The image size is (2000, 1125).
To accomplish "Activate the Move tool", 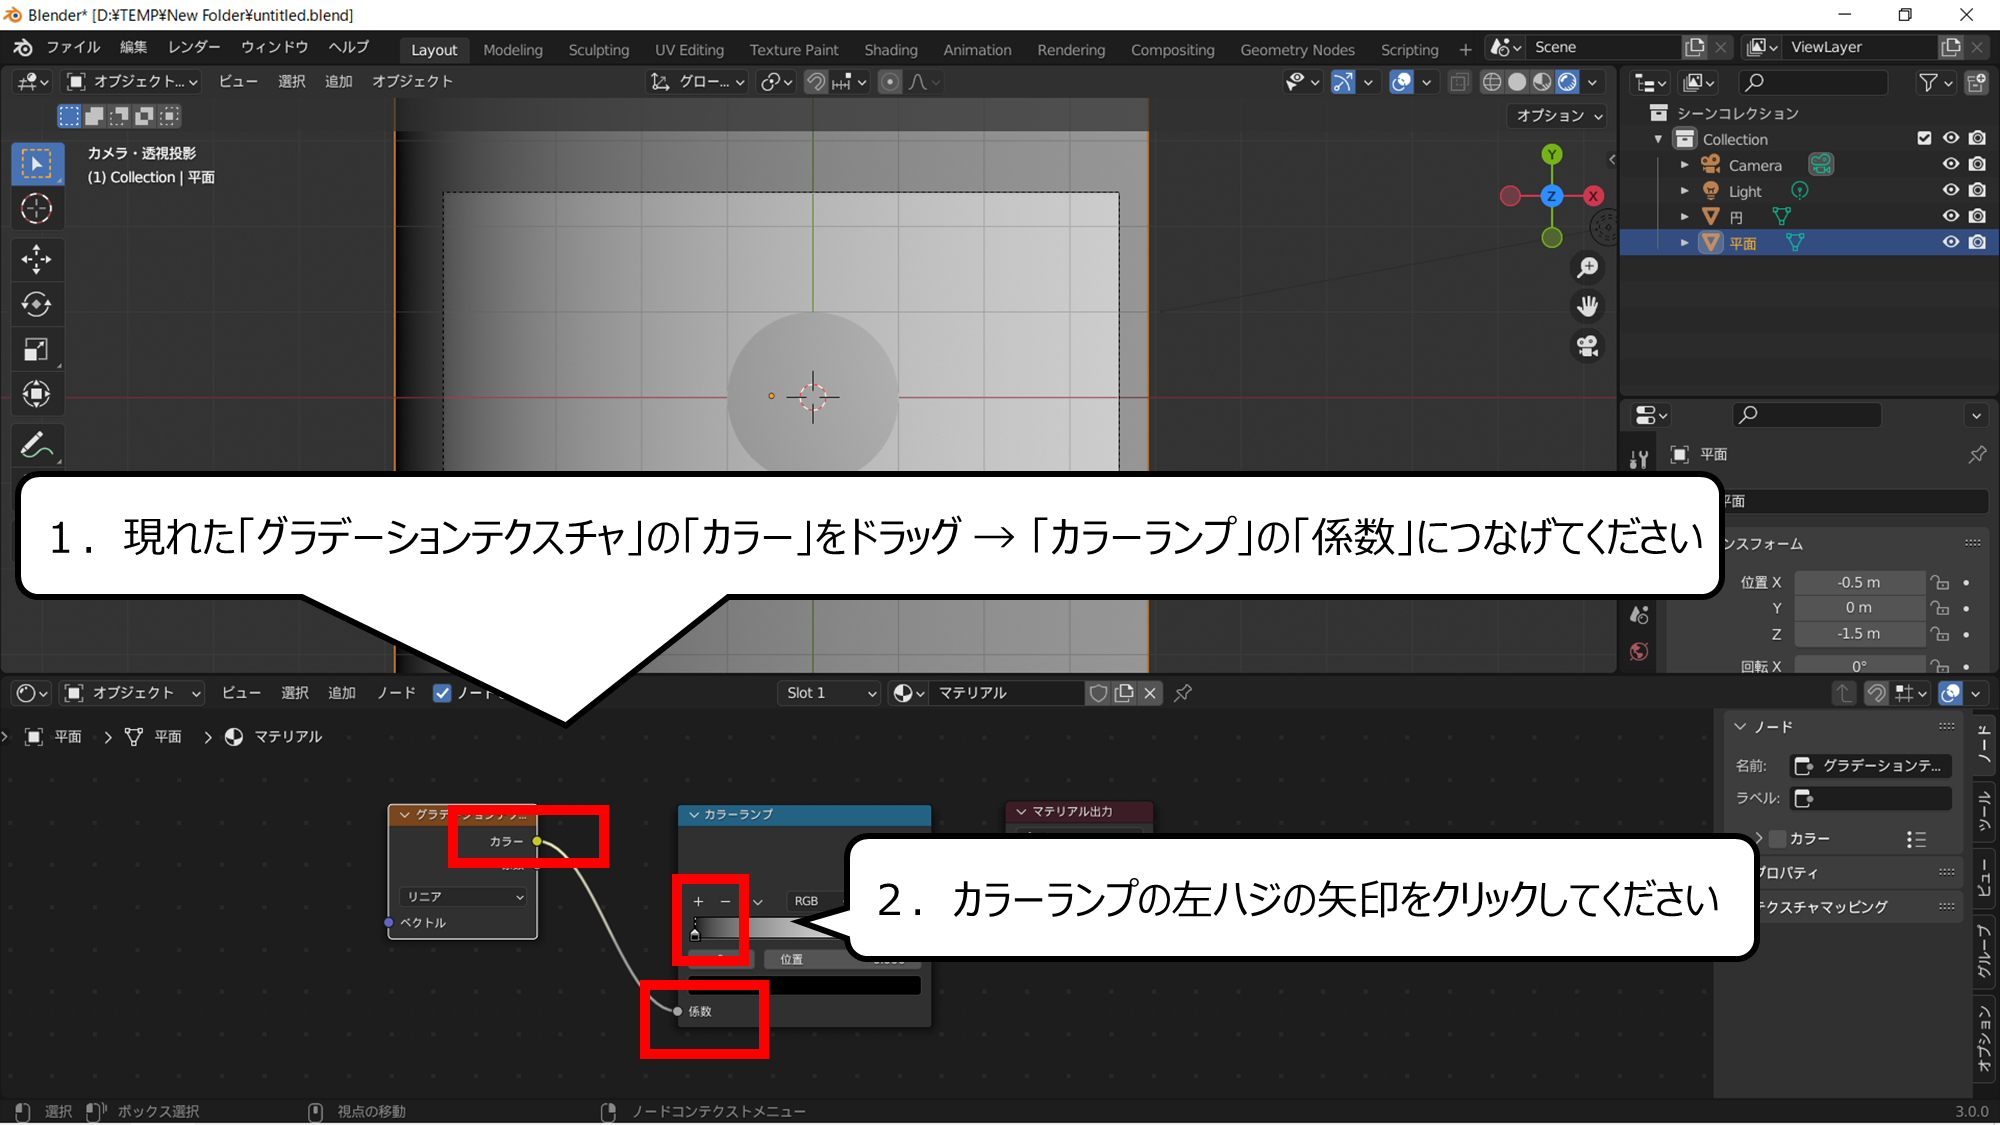I will [x=37, y=260].
